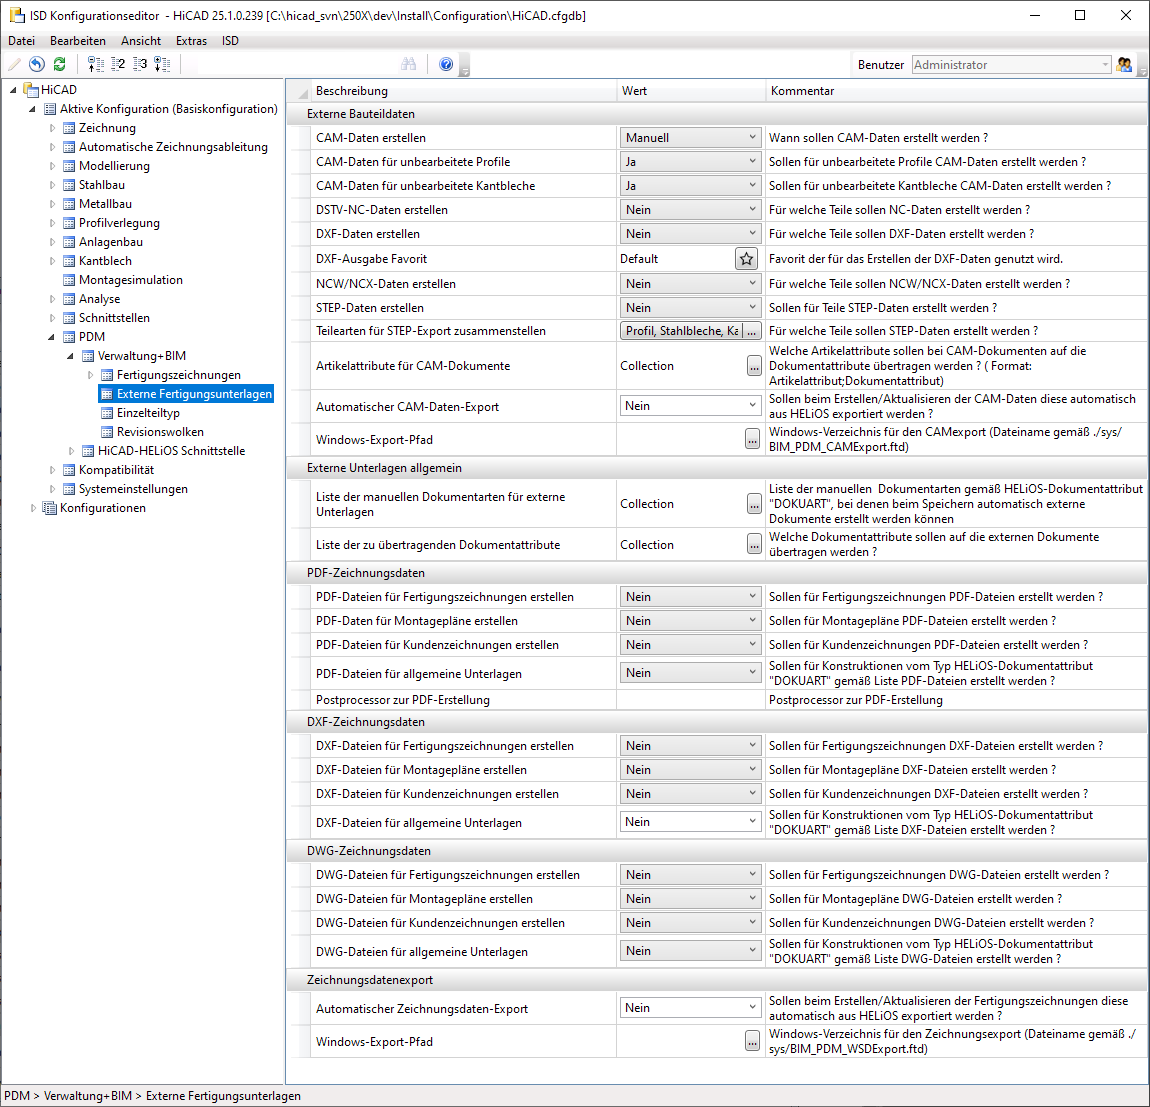Click the expand-all-levels tree icon
The width and height of the screenshot is (1150, 1107).
coord(162,65)
